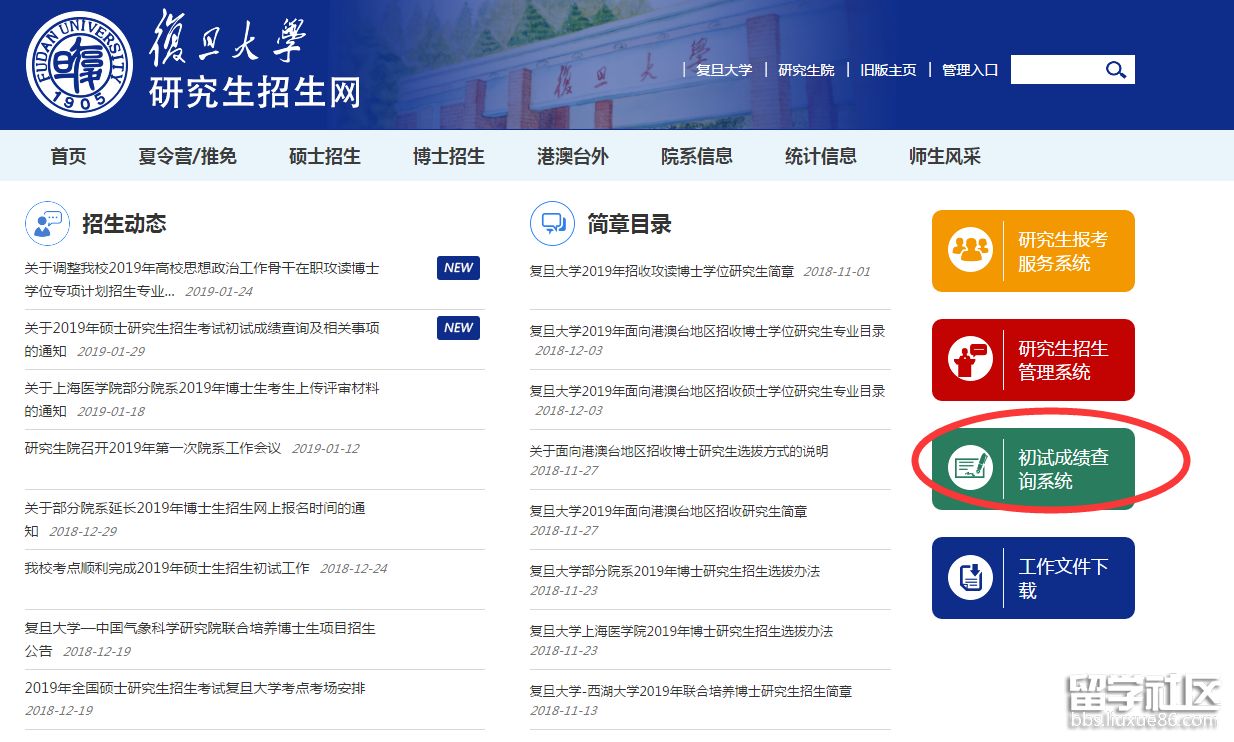Image resolution: width=1234 pixels, height=742 pixels.
Task: Open 院系信息 from the navigation bar
Action: tap(696, 156)
